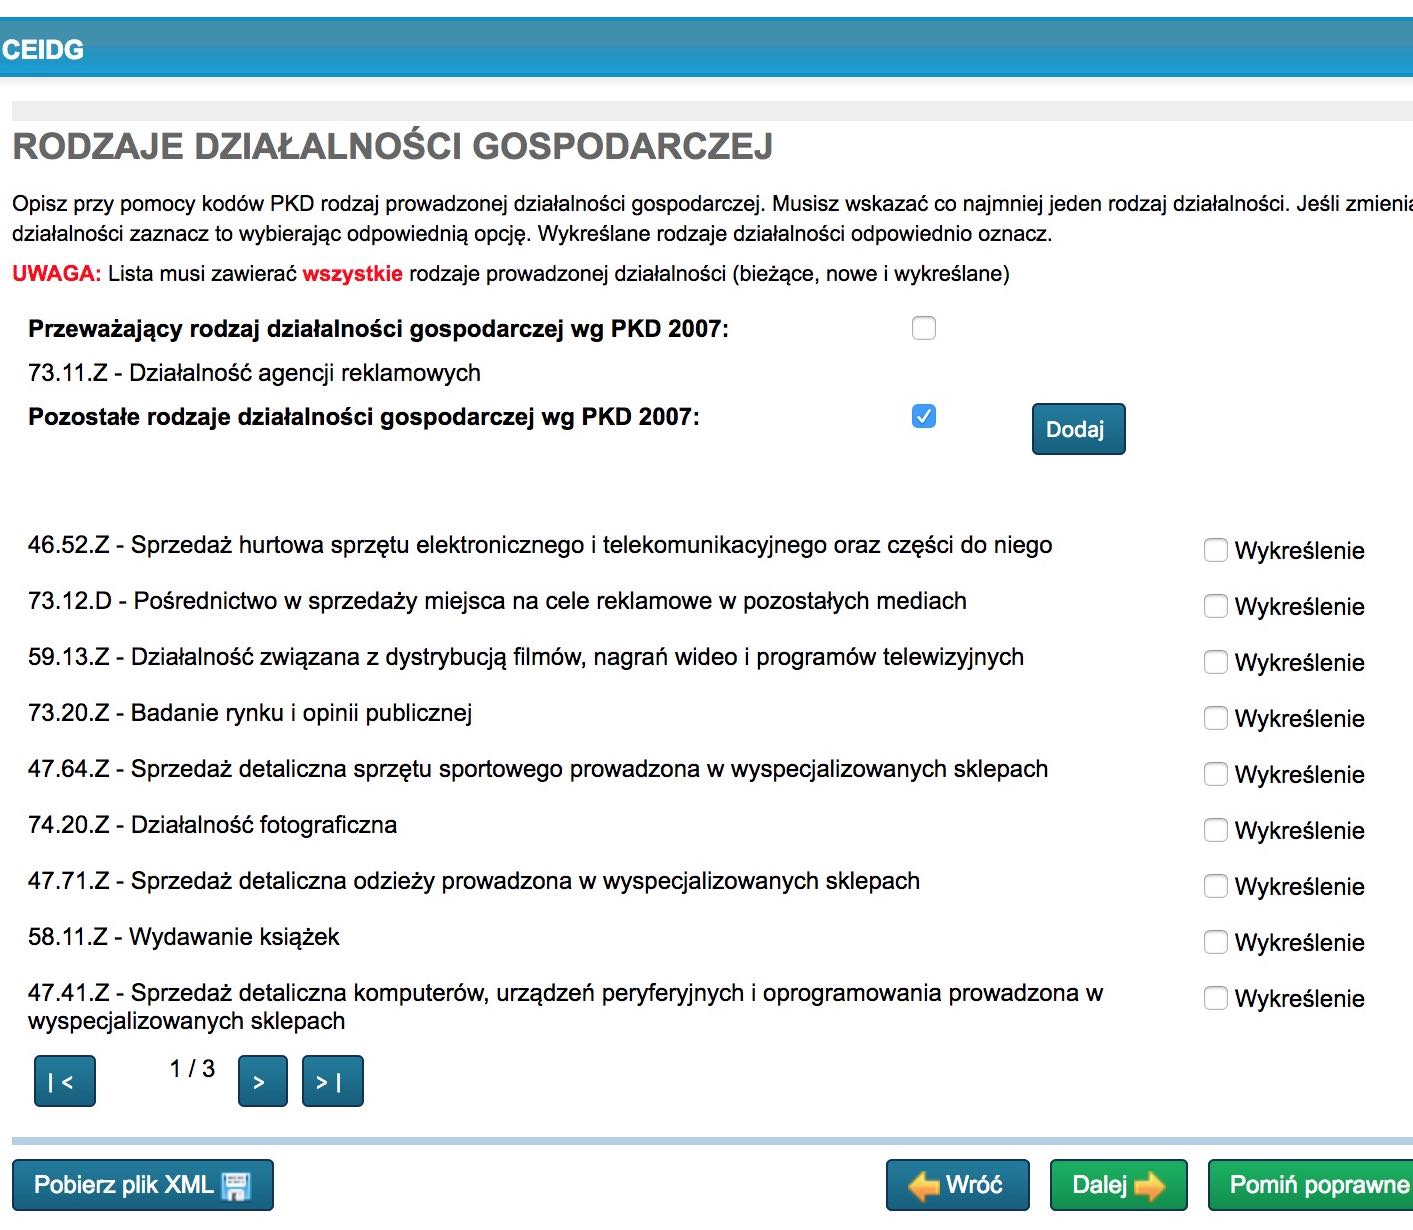
Task: Select the 73.12.D Pośrednictwo w sprzedaży row text
Action: coord(497,601)
